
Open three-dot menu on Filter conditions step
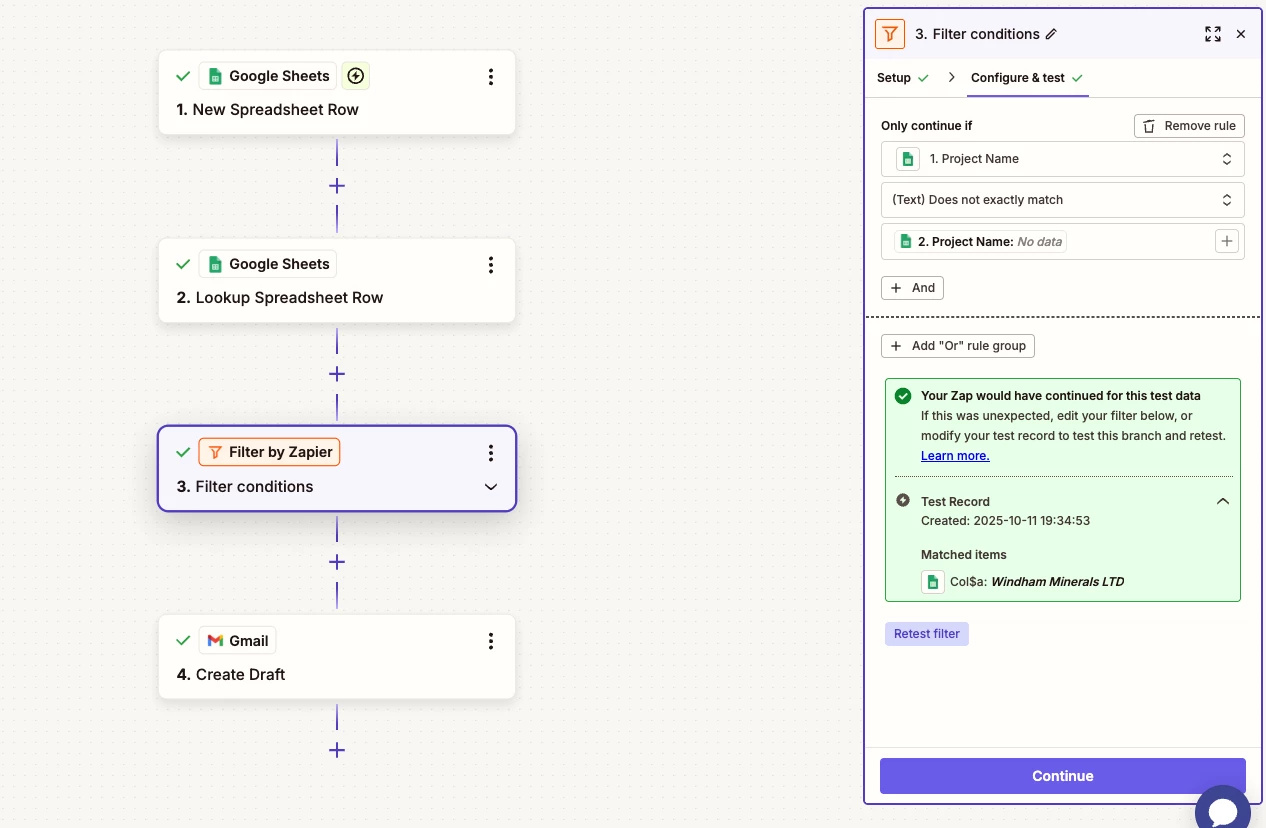(x=491, y=453)
